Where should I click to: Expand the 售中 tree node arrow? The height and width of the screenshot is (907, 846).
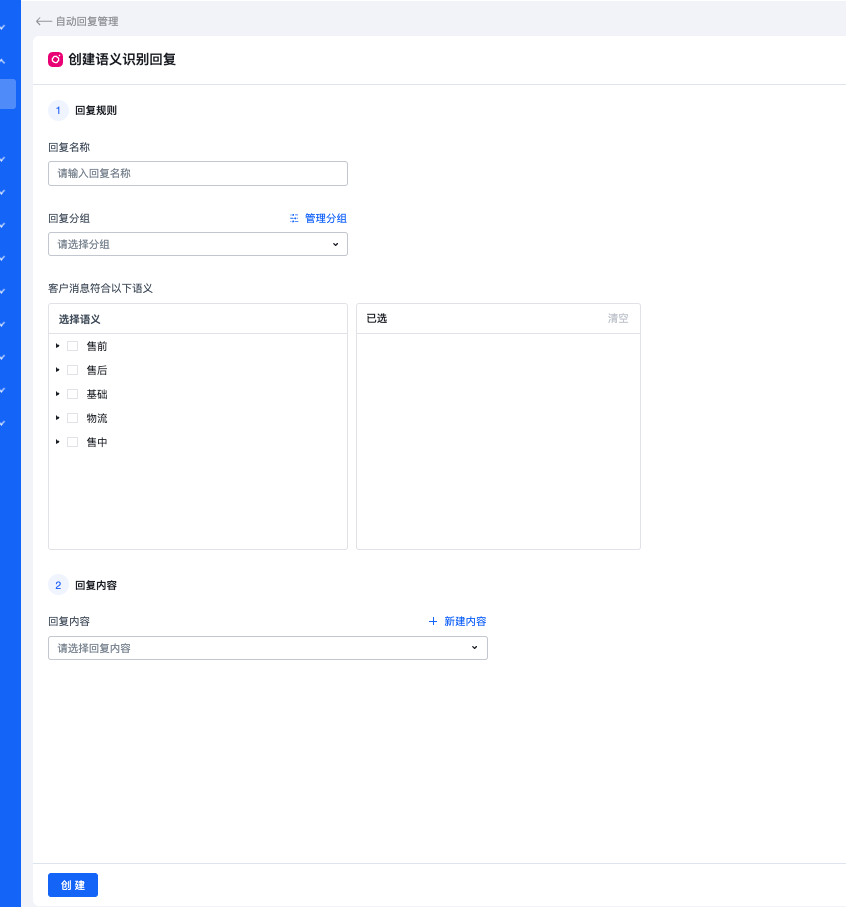pyautogui.click(x=57, y=442)
